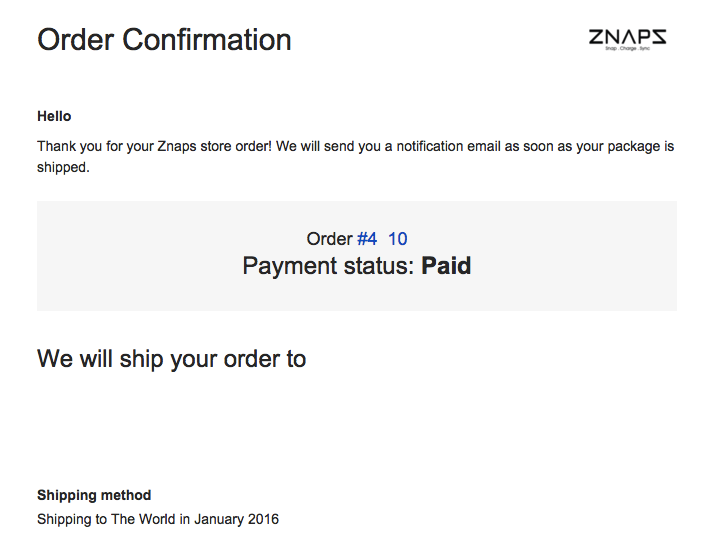Click the word "Order" before the order number
The height and width of the screenshot is (549, 715).
(x=329, y=239)
